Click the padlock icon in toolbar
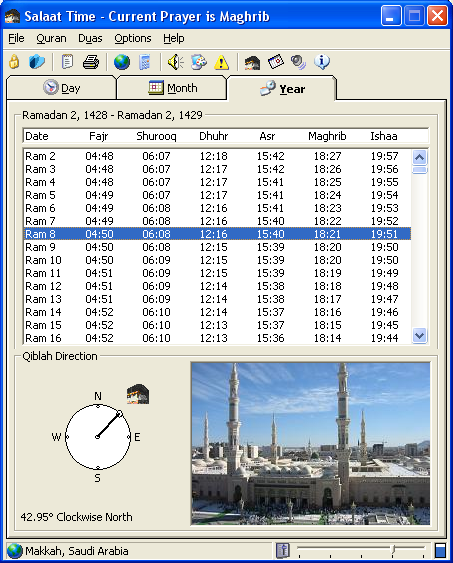 click(14, 62)
